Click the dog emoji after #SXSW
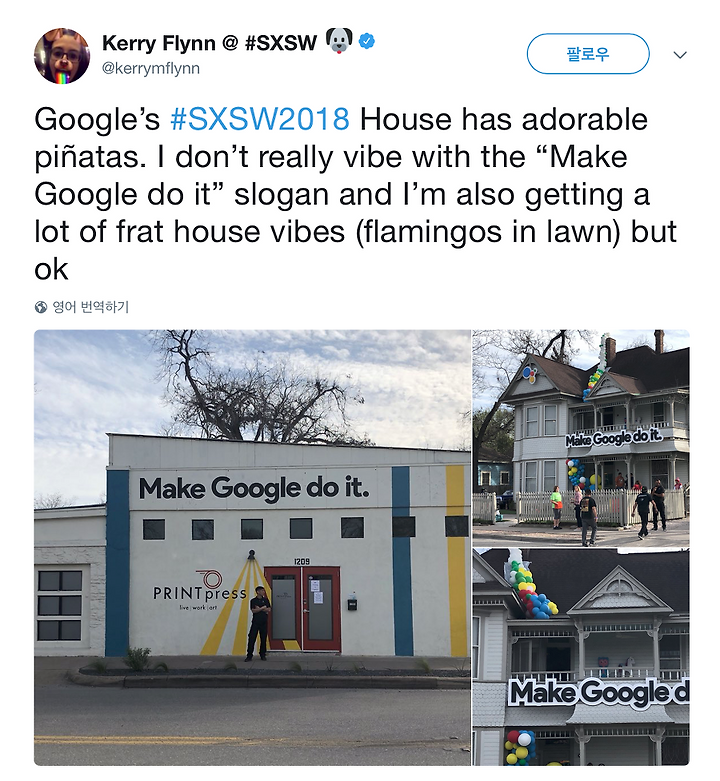 click(339, 41)
